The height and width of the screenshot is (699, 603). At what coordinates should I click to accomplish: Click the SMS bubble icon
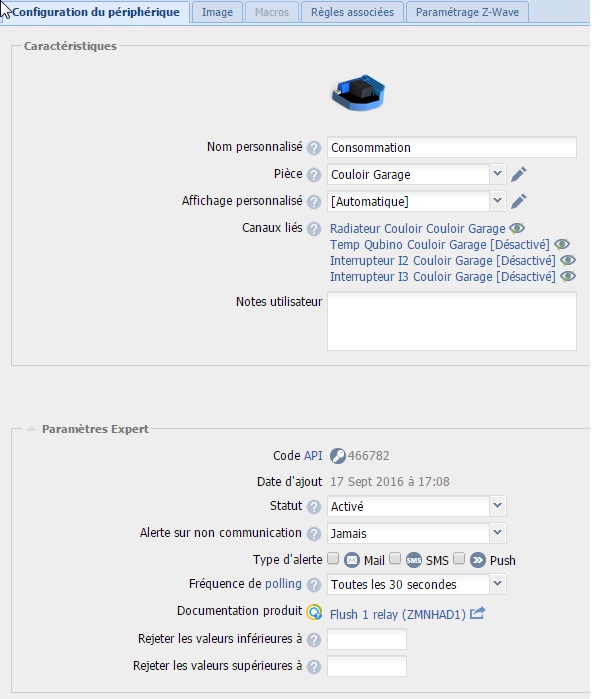coord(414,560)
